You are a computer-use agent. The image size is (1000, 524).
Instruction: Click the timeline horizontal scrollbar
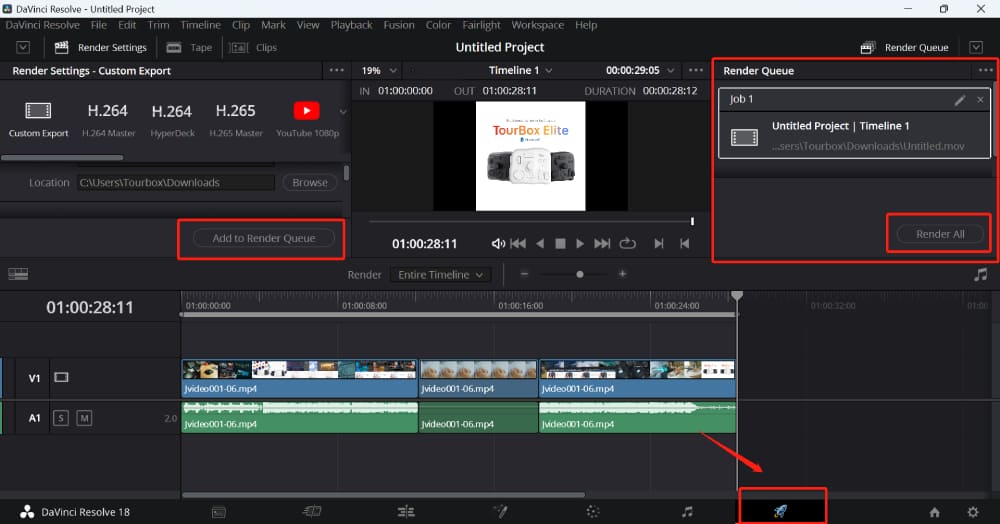(383, 495)
